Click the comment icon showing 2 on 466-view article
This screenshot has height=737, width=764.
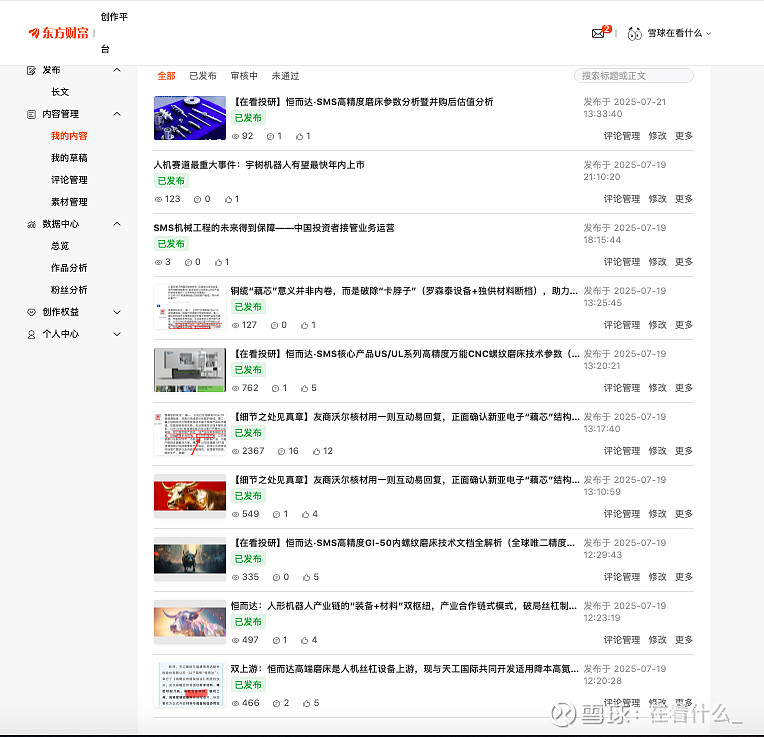[x=276, y=703]
